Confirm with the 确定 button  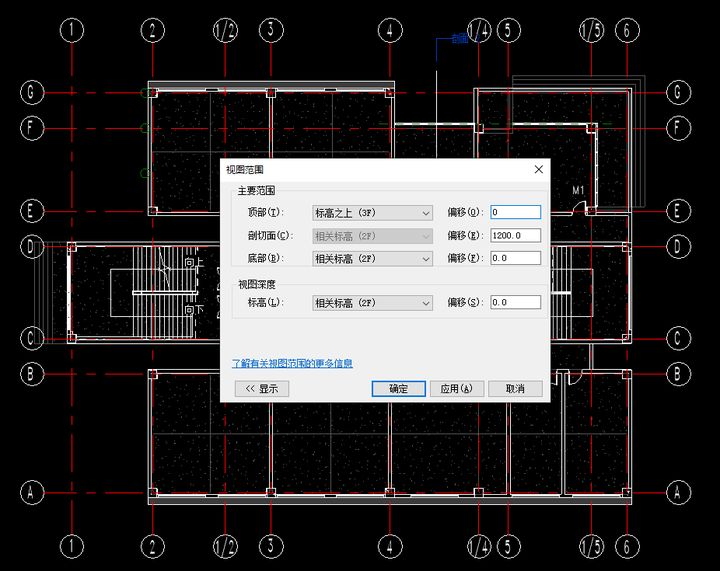399,389
